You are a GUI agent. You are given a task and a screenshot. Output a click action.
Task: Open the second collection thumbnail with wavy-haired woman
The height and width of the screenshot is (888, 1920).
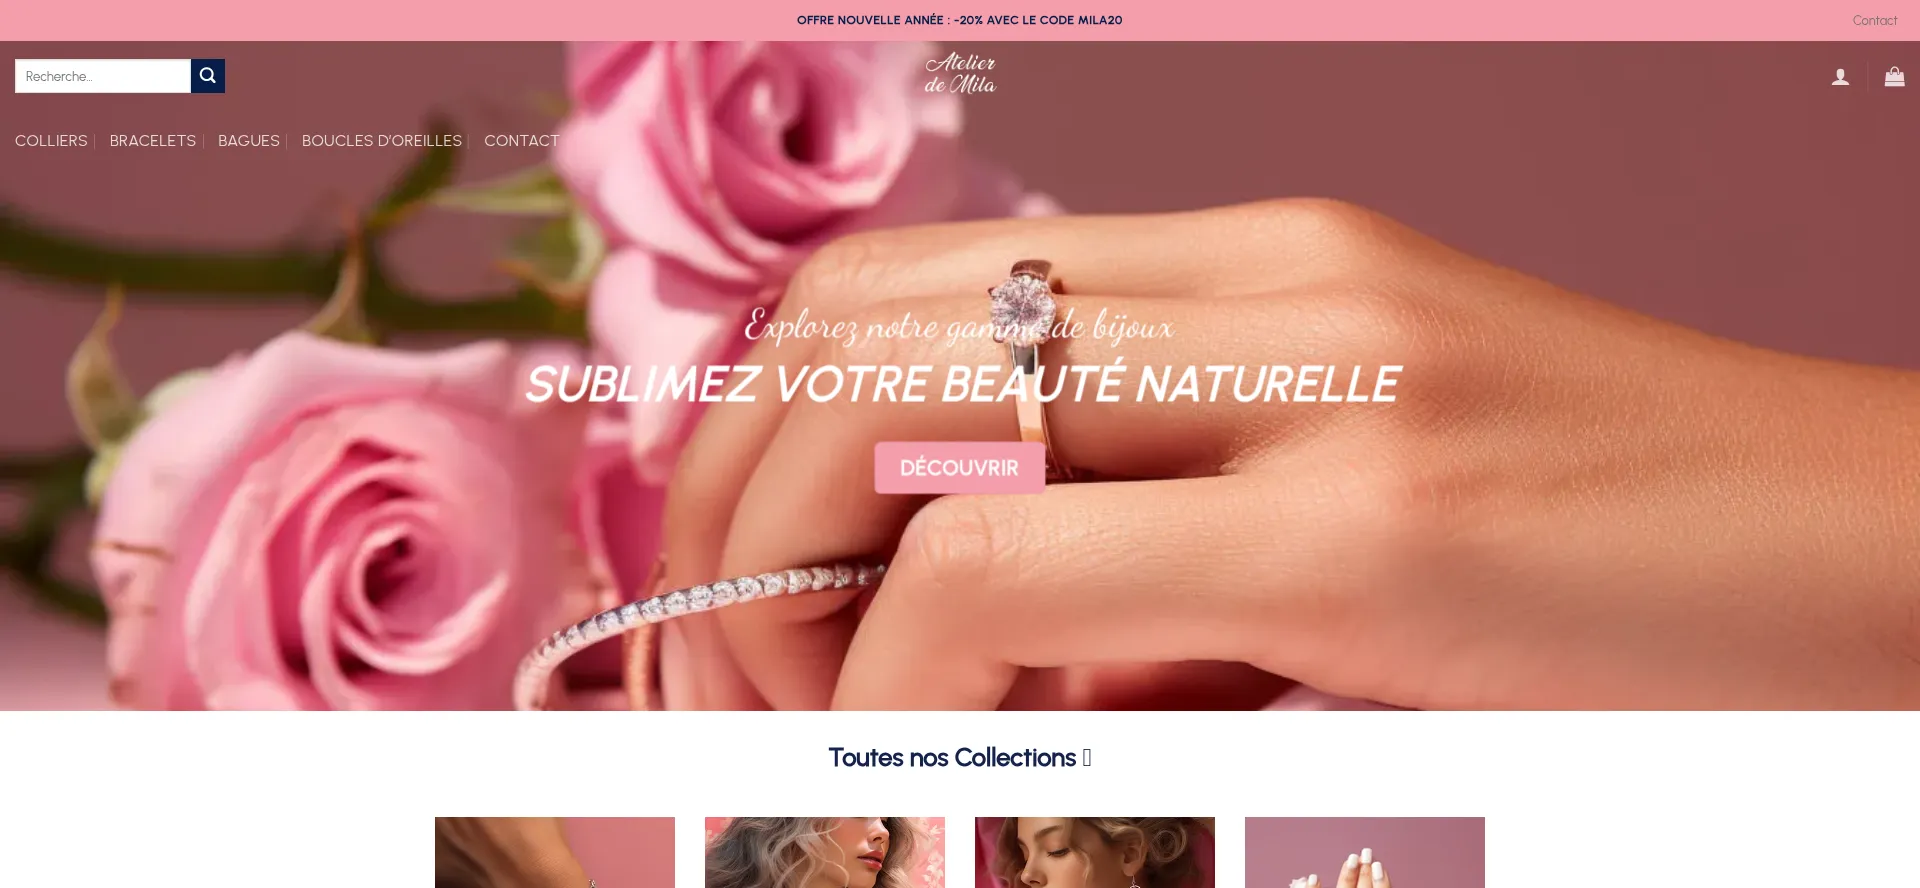coord(825,852)
